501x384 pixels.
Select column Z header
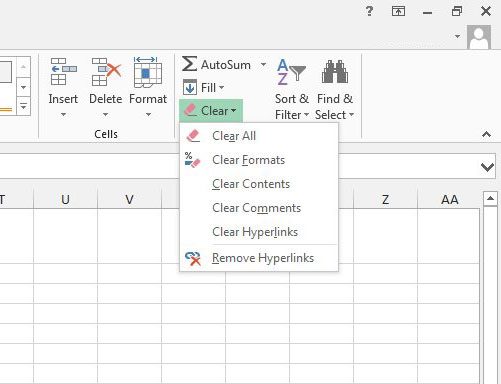(x=385, y=199)
